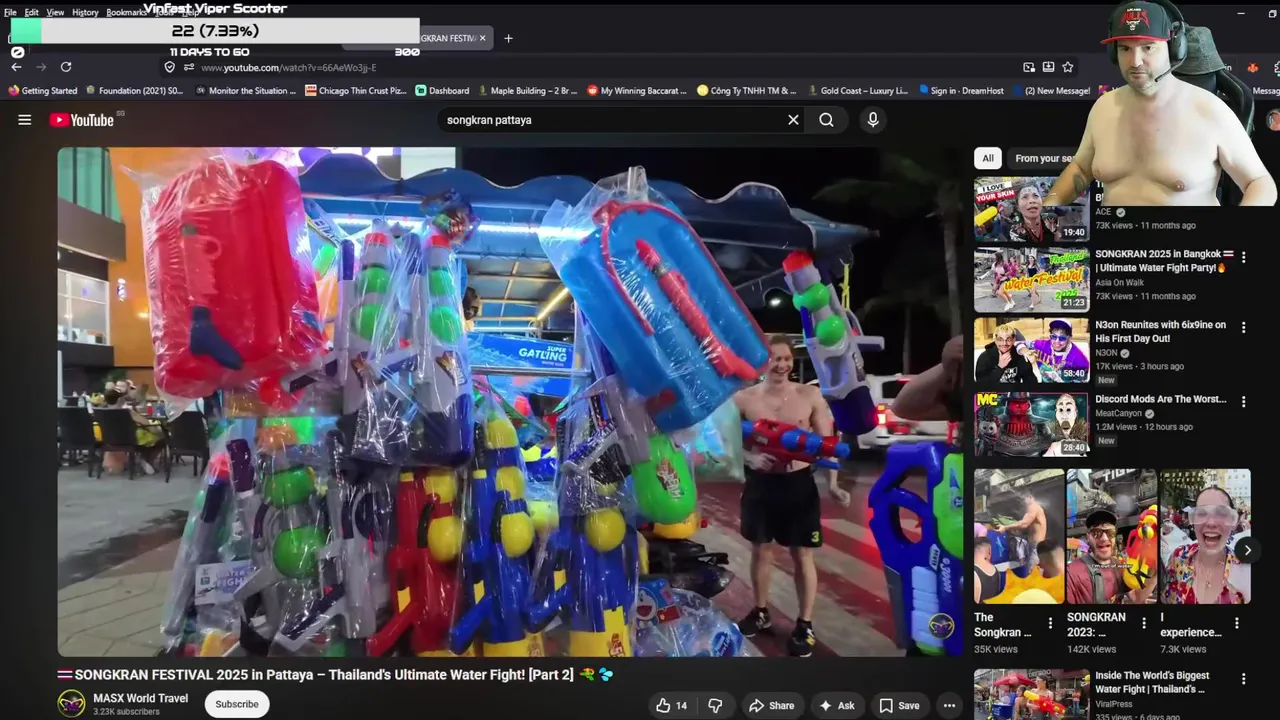Open the View menu
The width and height of the screenshot is (1280, 720).
click(x=55, y=12)
